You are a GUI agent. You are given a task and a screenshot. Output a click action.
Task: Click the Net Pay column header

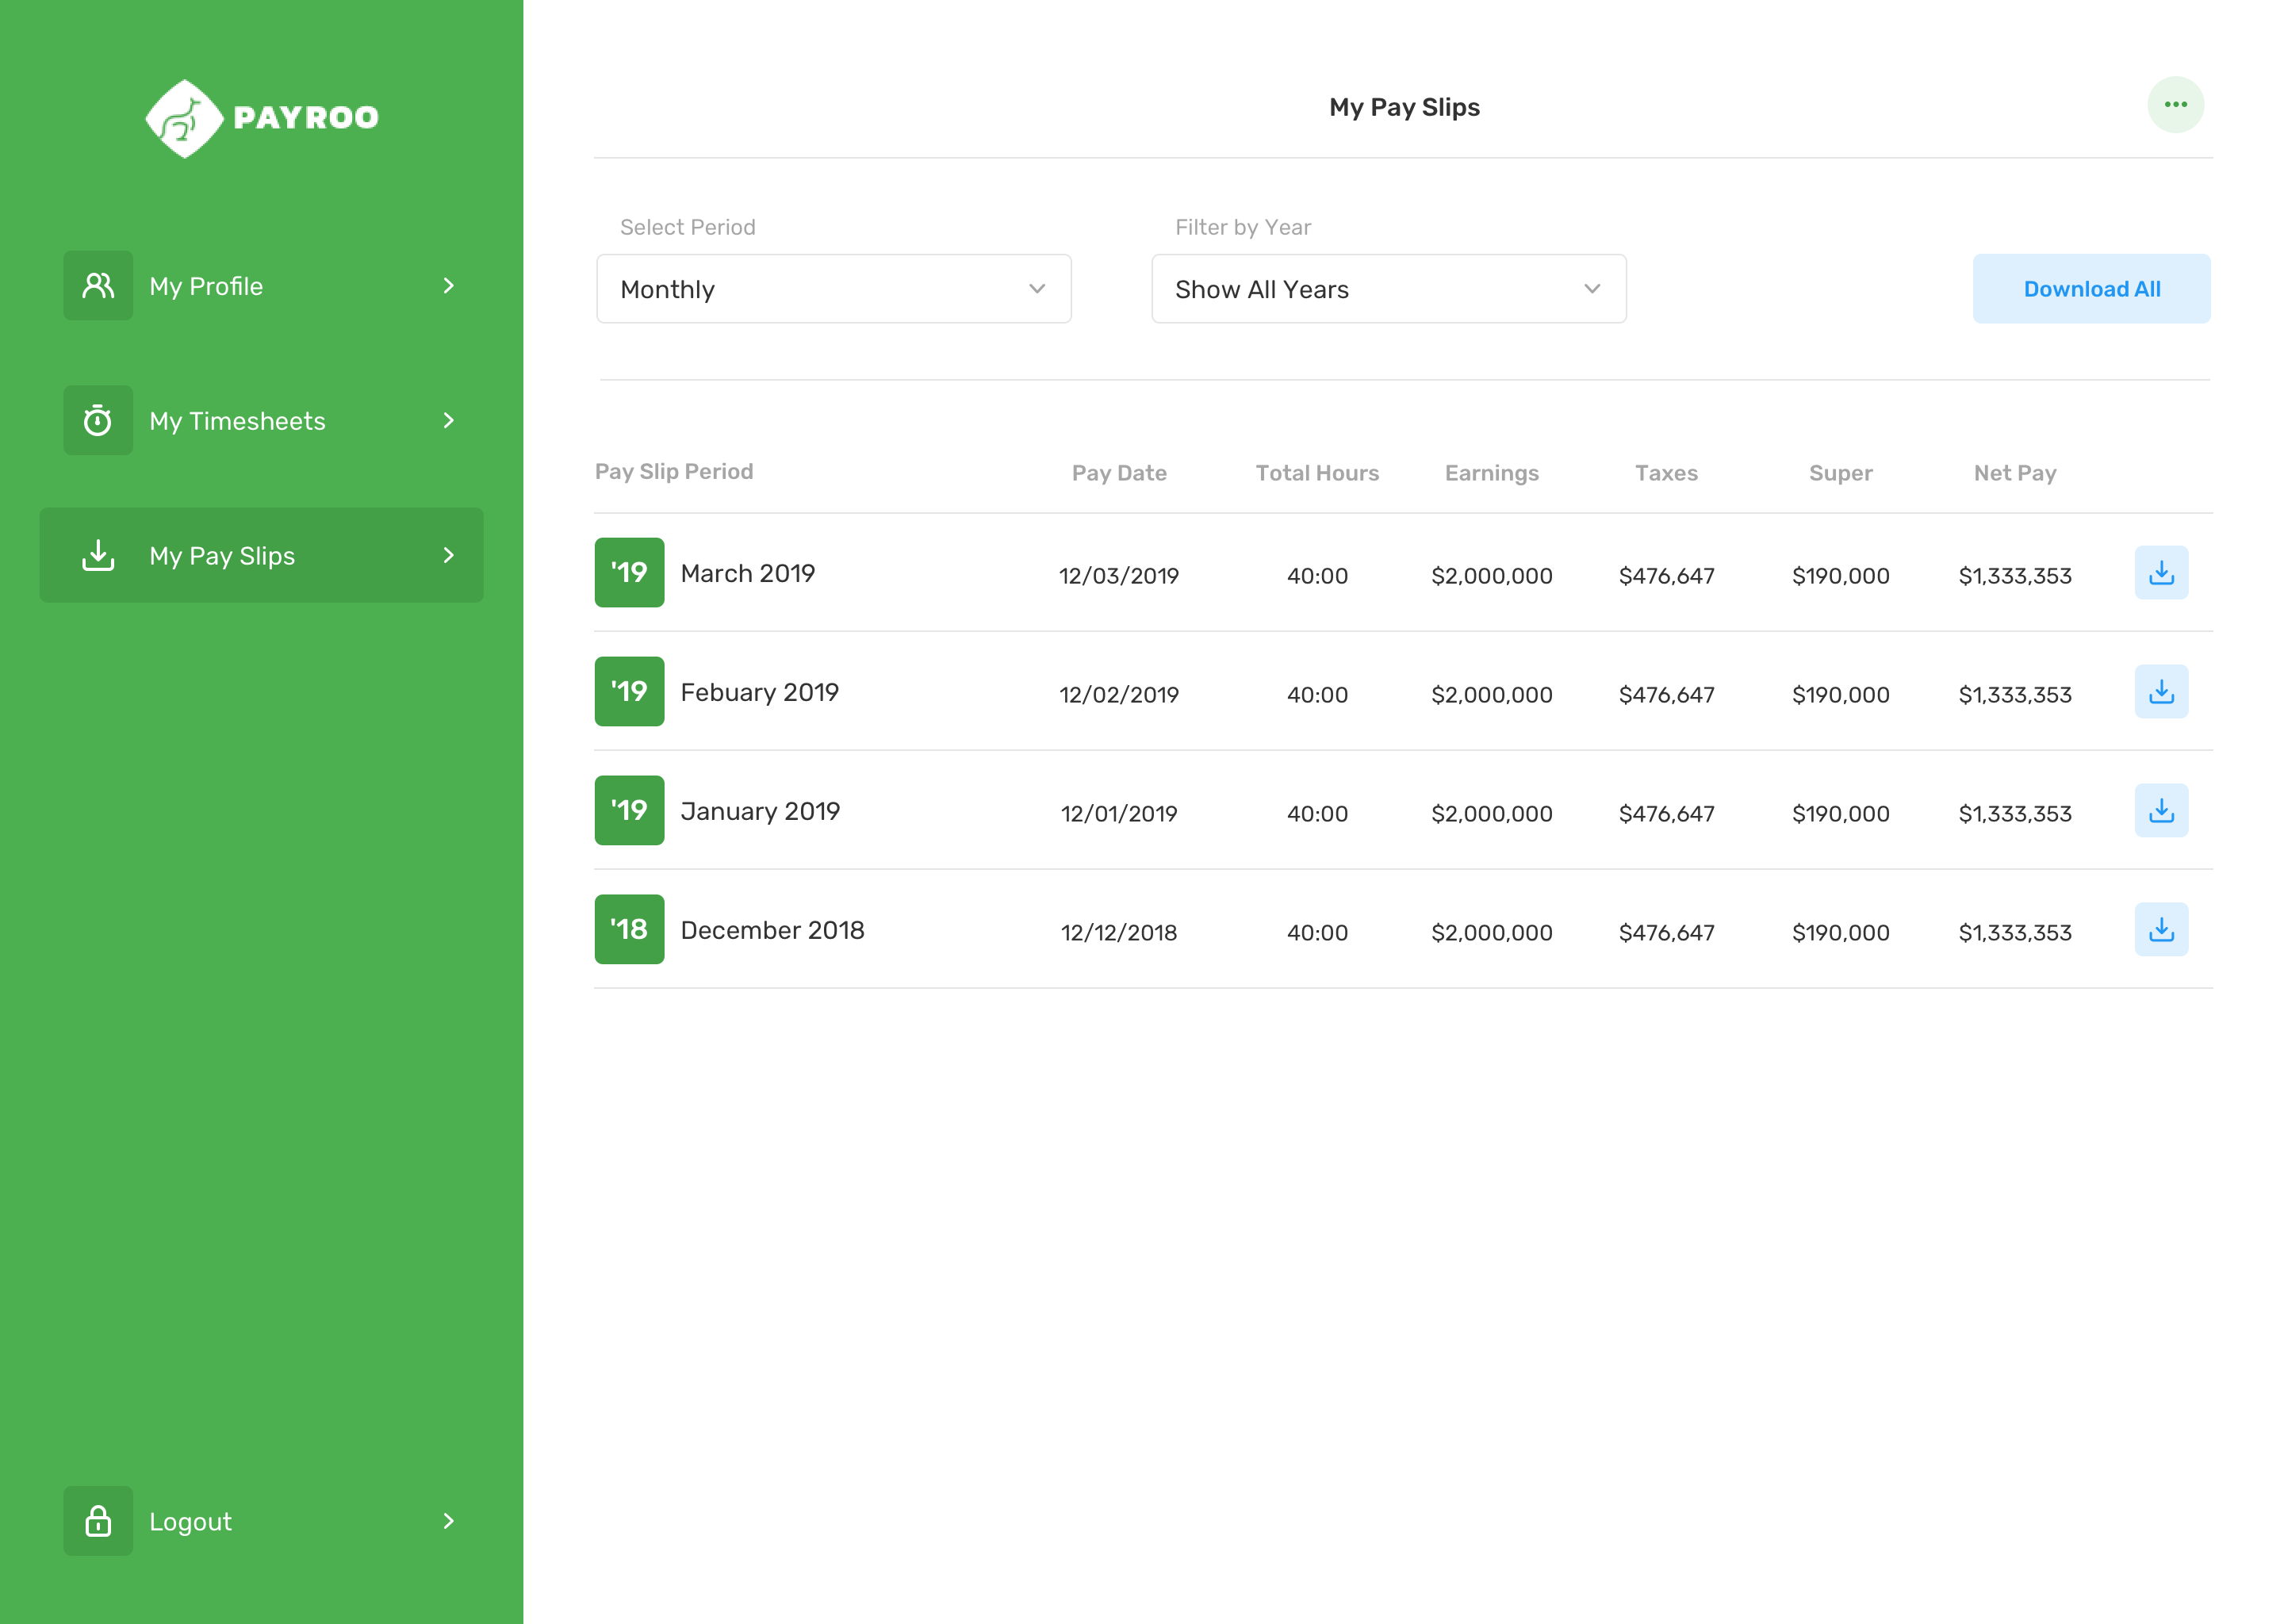pyautogui.click(x=2014, y=474)
